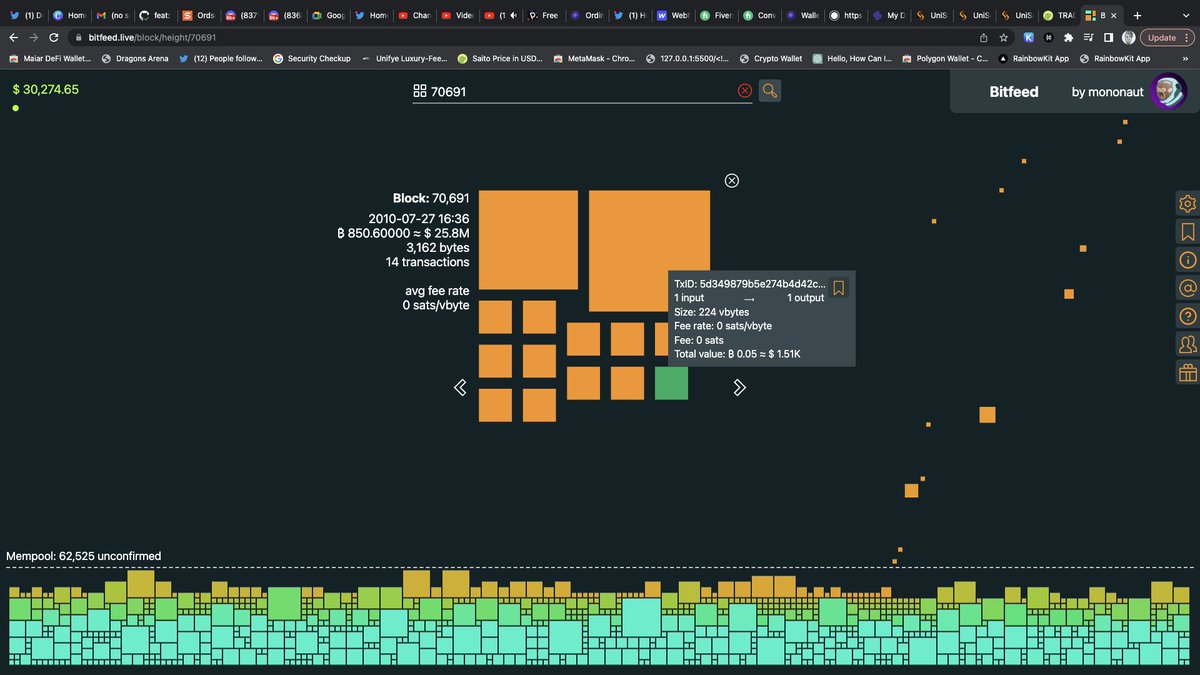Open the info panel icon

click(1187, 259)
